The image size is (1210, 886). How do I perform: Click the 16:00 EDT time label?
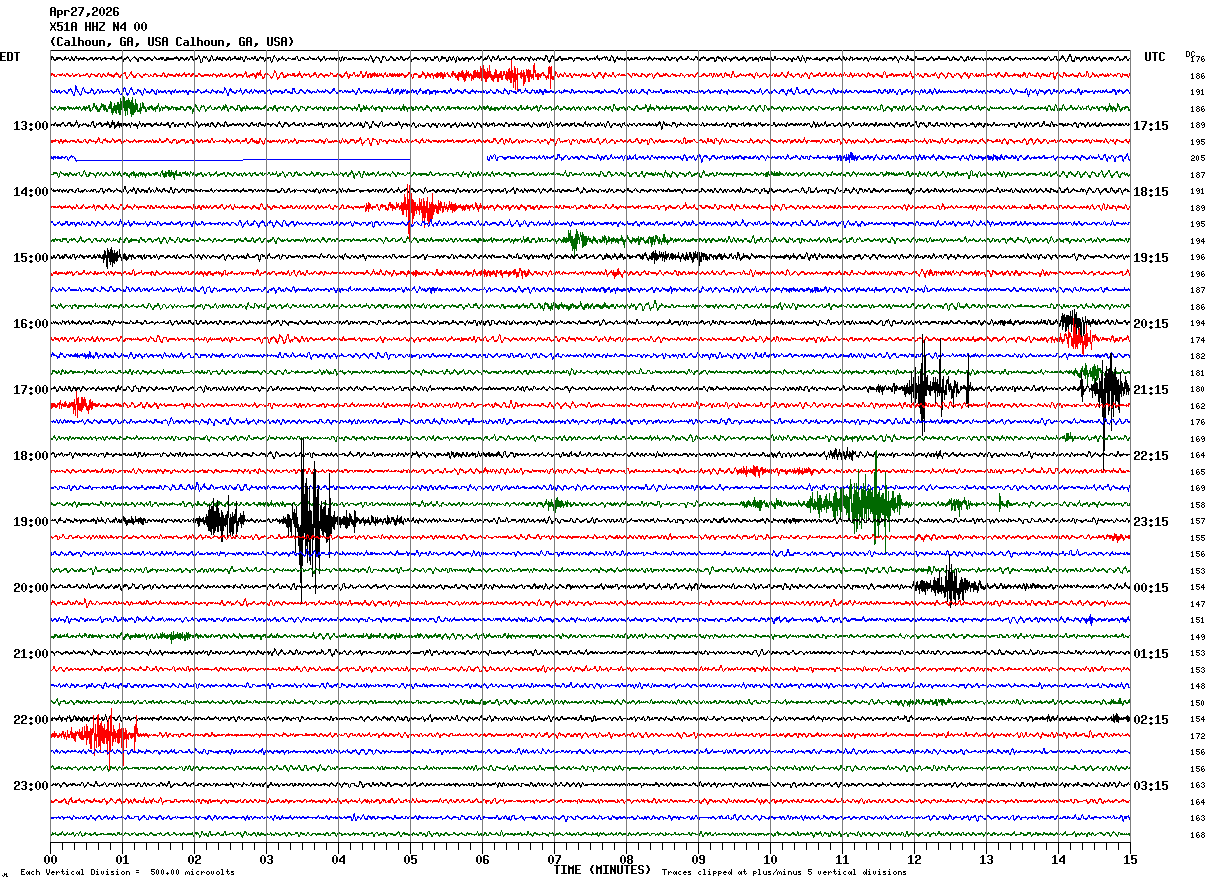point(30,324)
